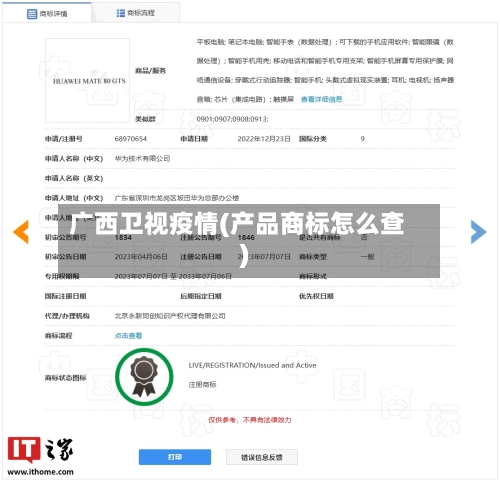Go to next slide with blue arrow
Image resolution: width=500 pixels, height=482 pixels.
click(479, 232)
